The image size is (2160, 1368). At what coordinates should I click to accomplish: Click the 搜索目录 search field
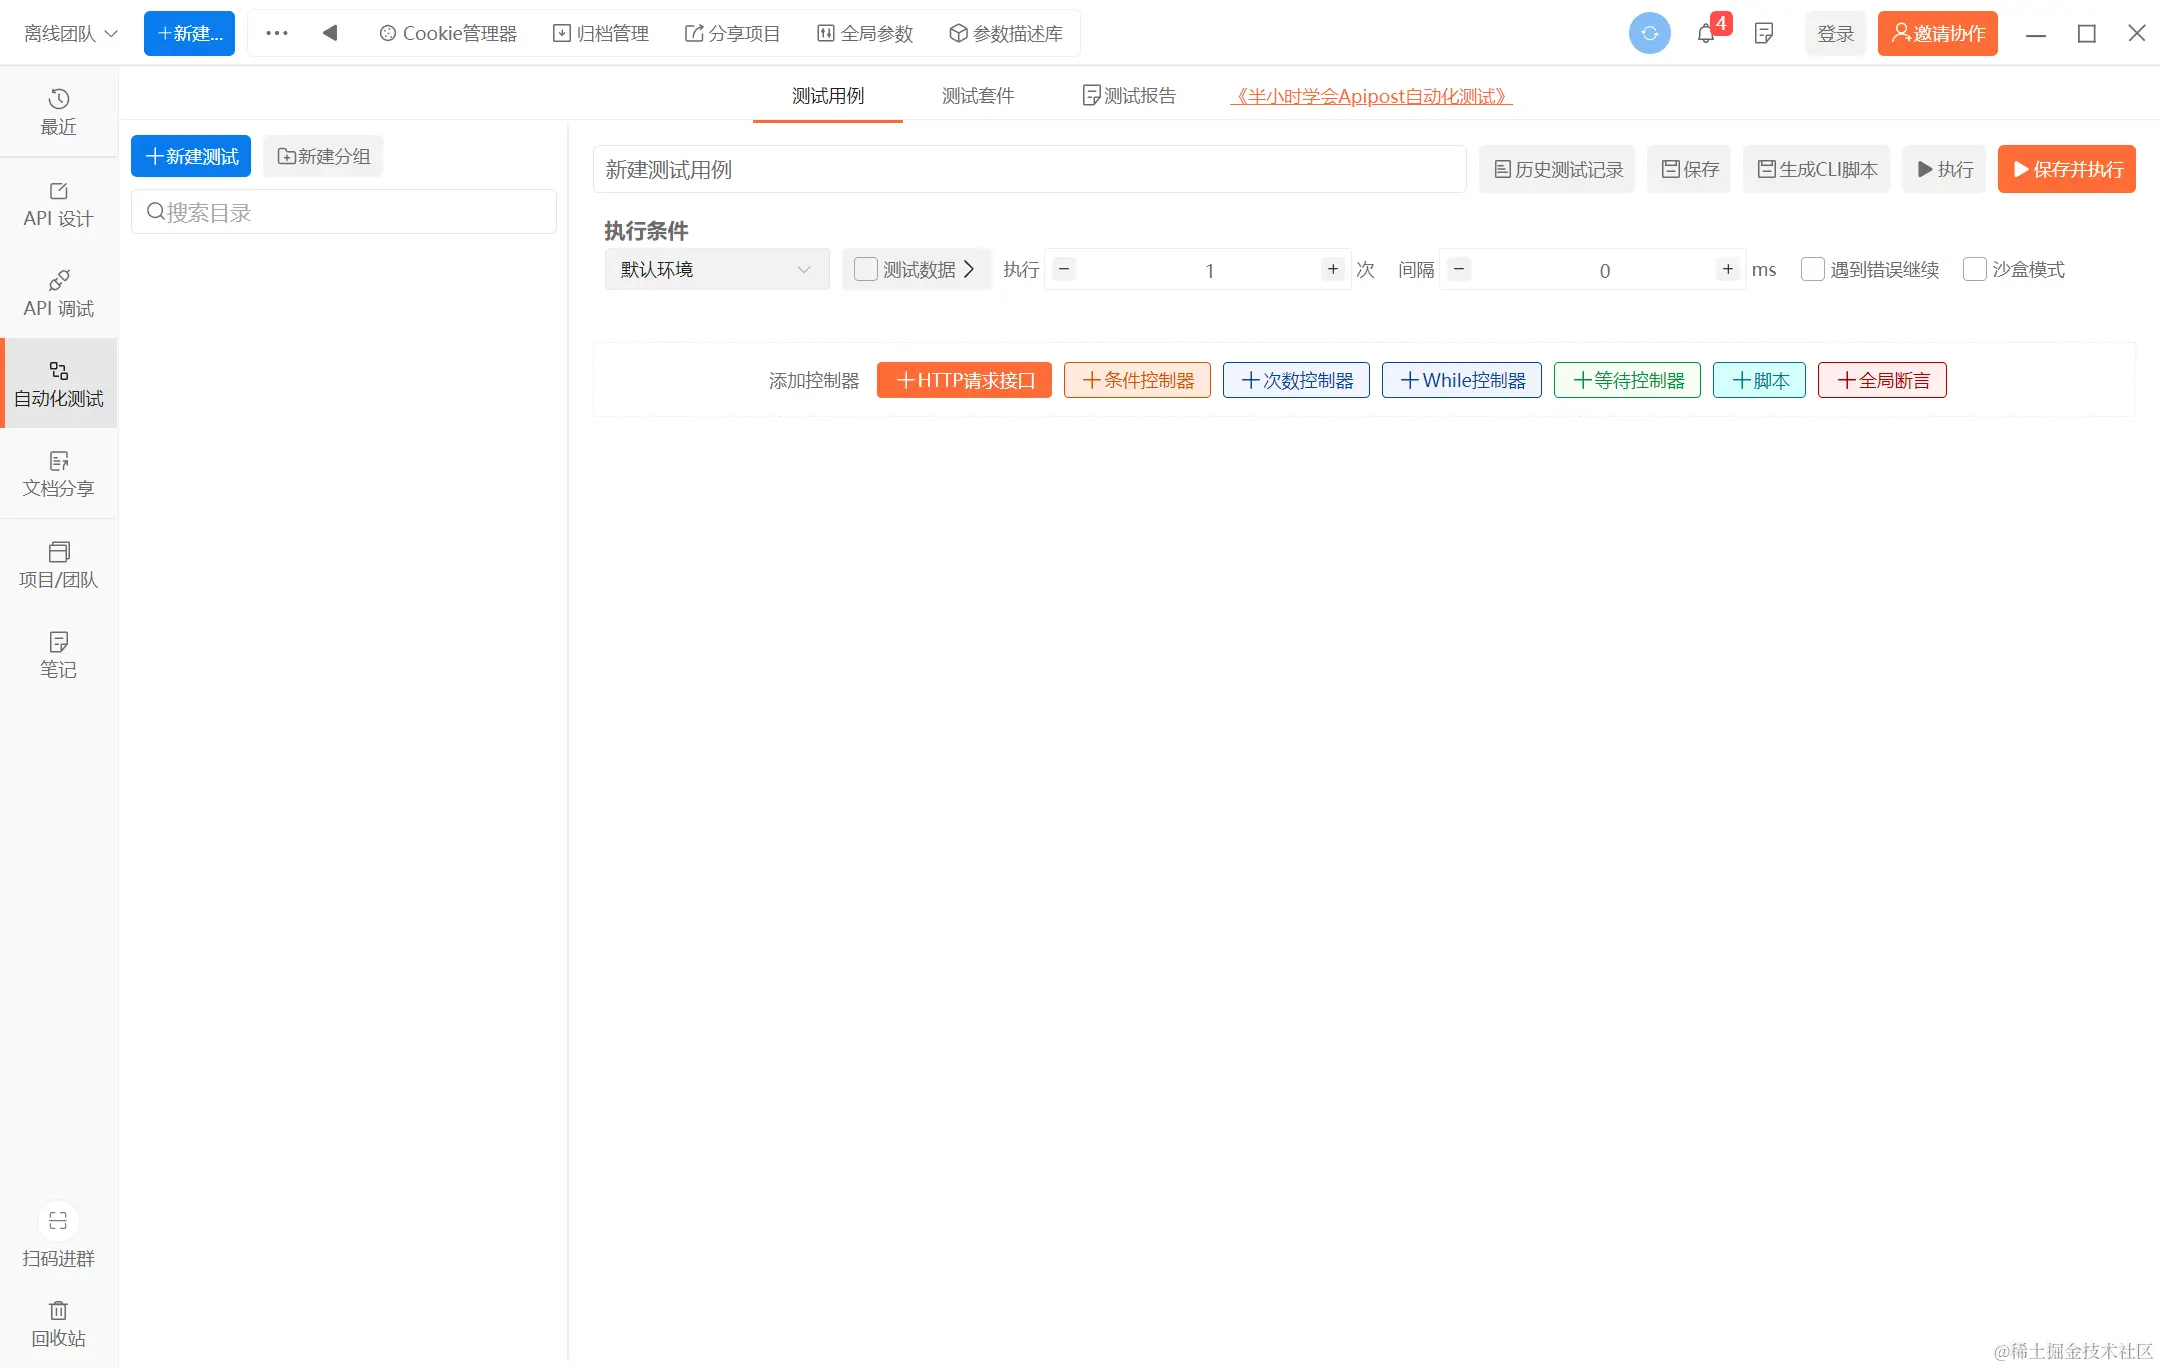pos(343,212)
